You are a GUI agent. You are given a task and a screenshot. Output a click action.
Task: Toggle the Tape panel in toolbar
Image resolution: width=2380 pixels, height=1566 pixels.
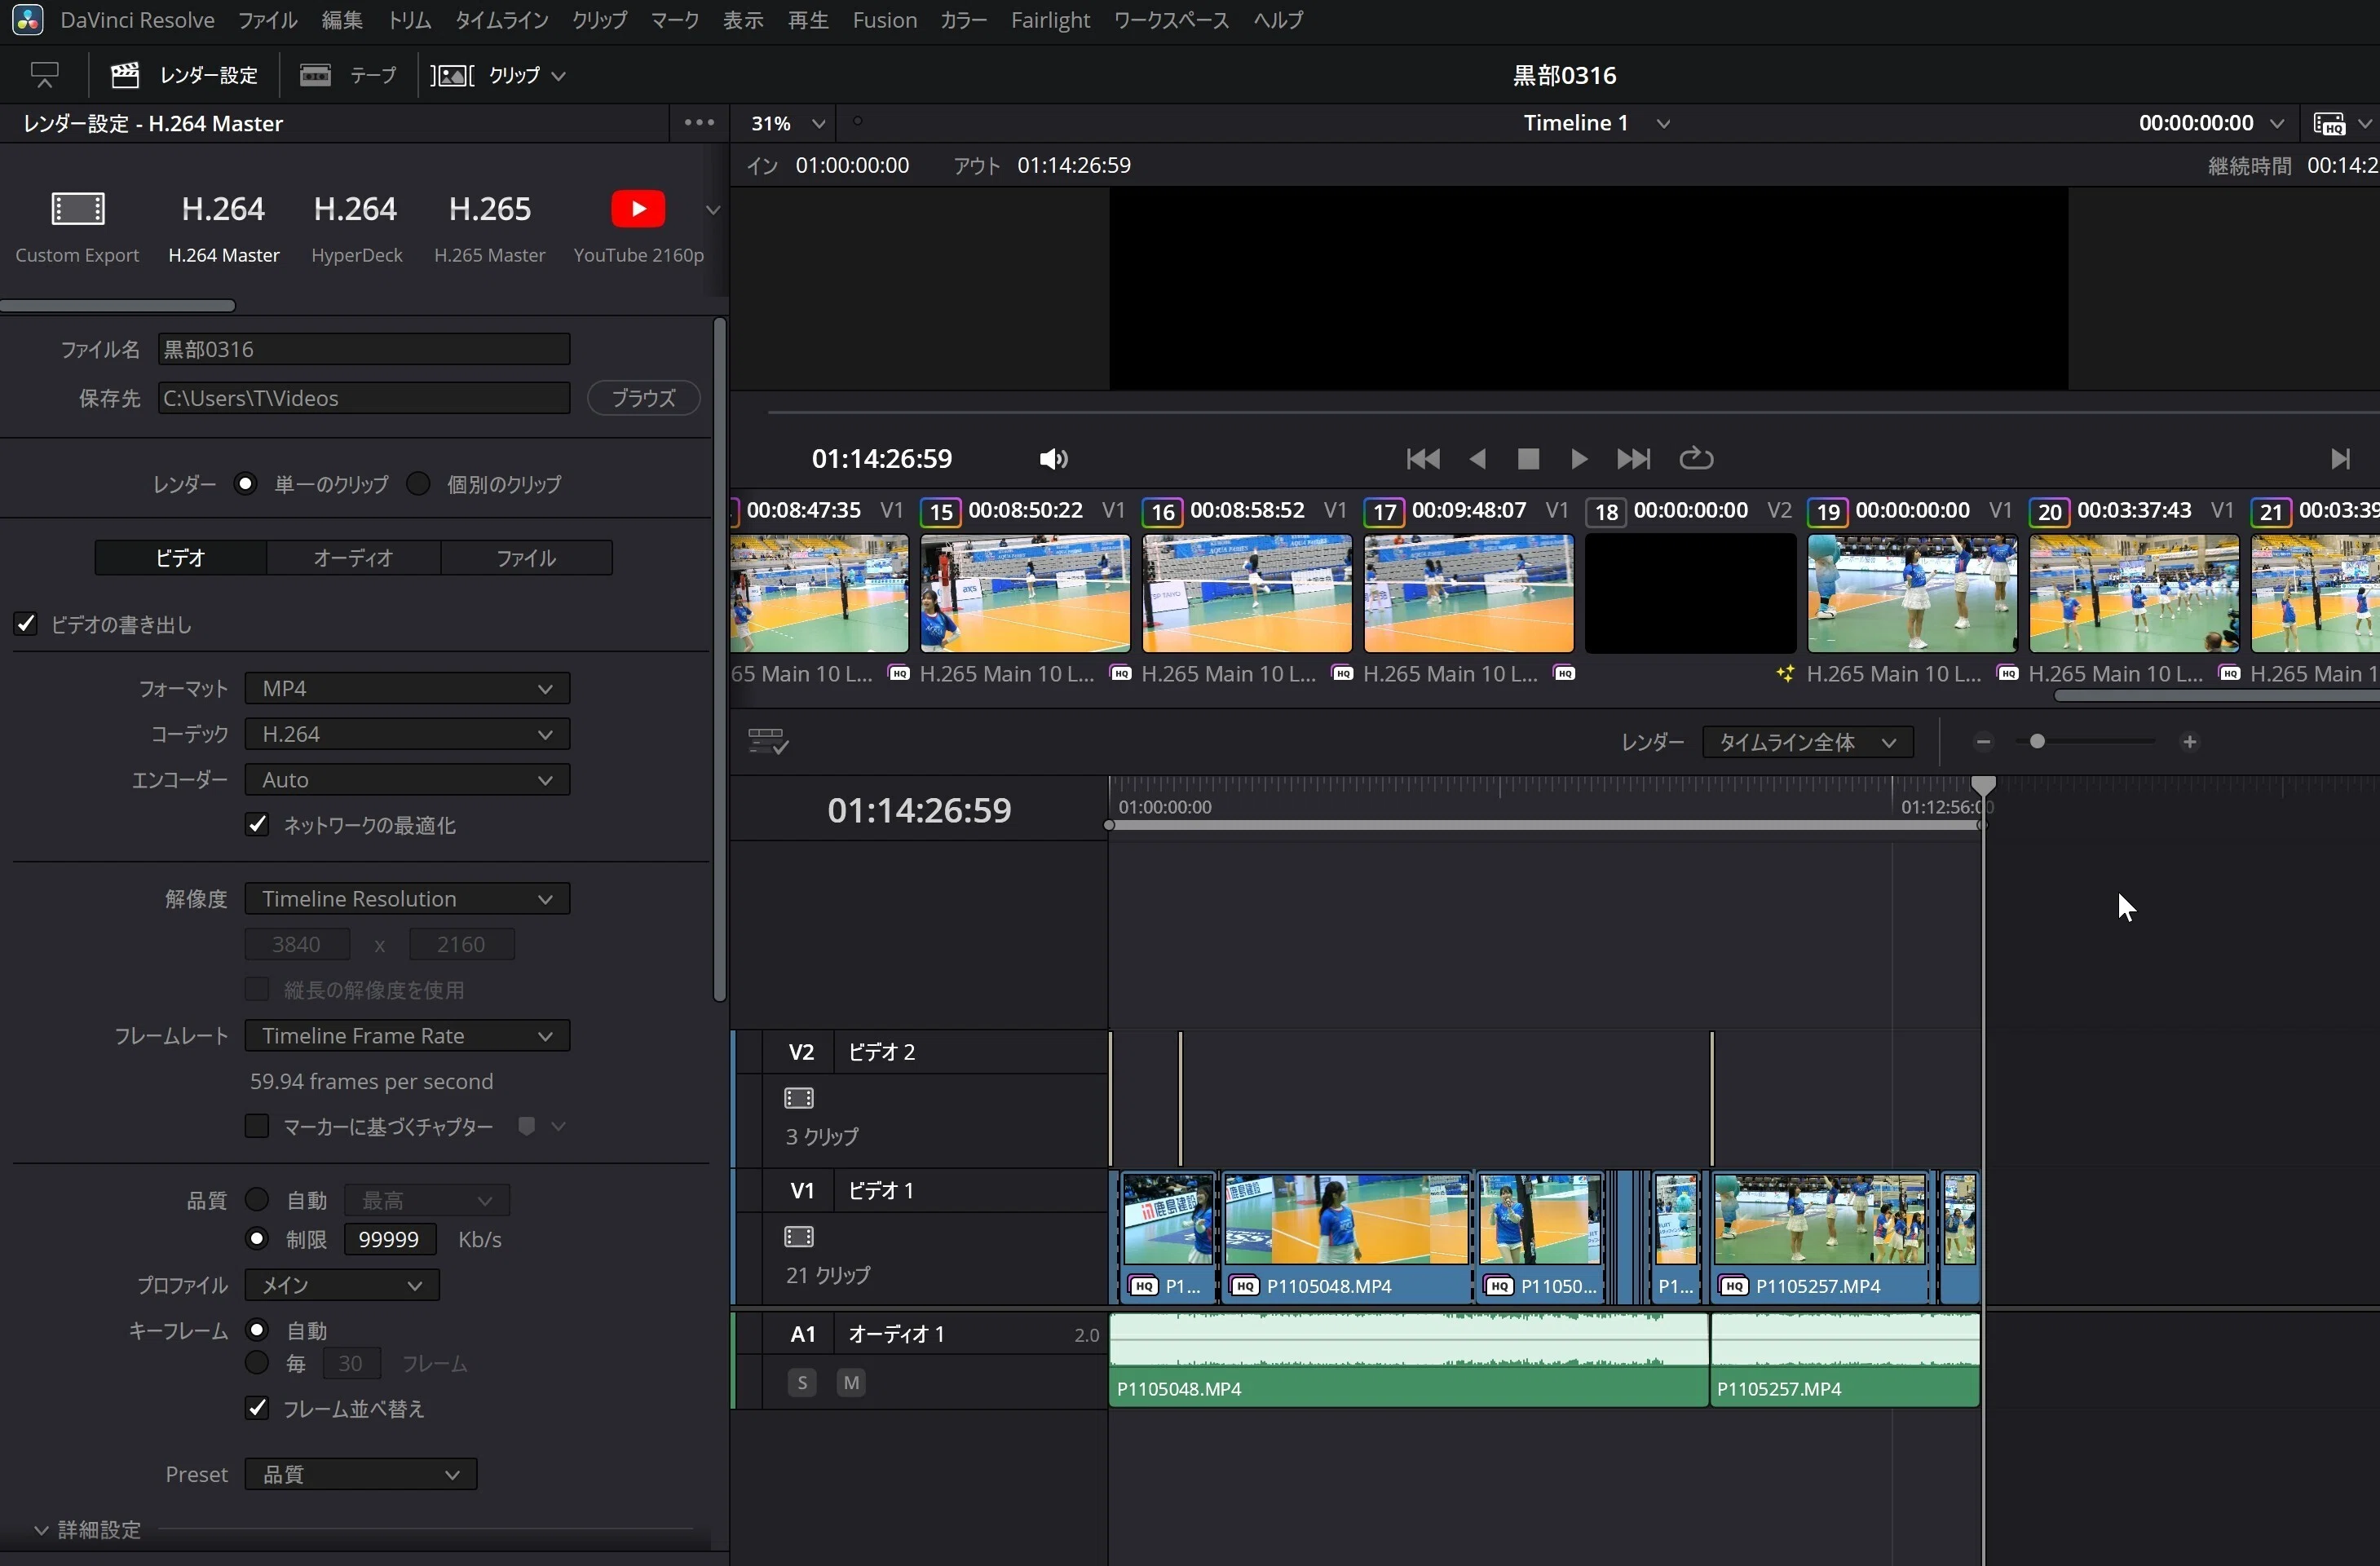(348, 75)
